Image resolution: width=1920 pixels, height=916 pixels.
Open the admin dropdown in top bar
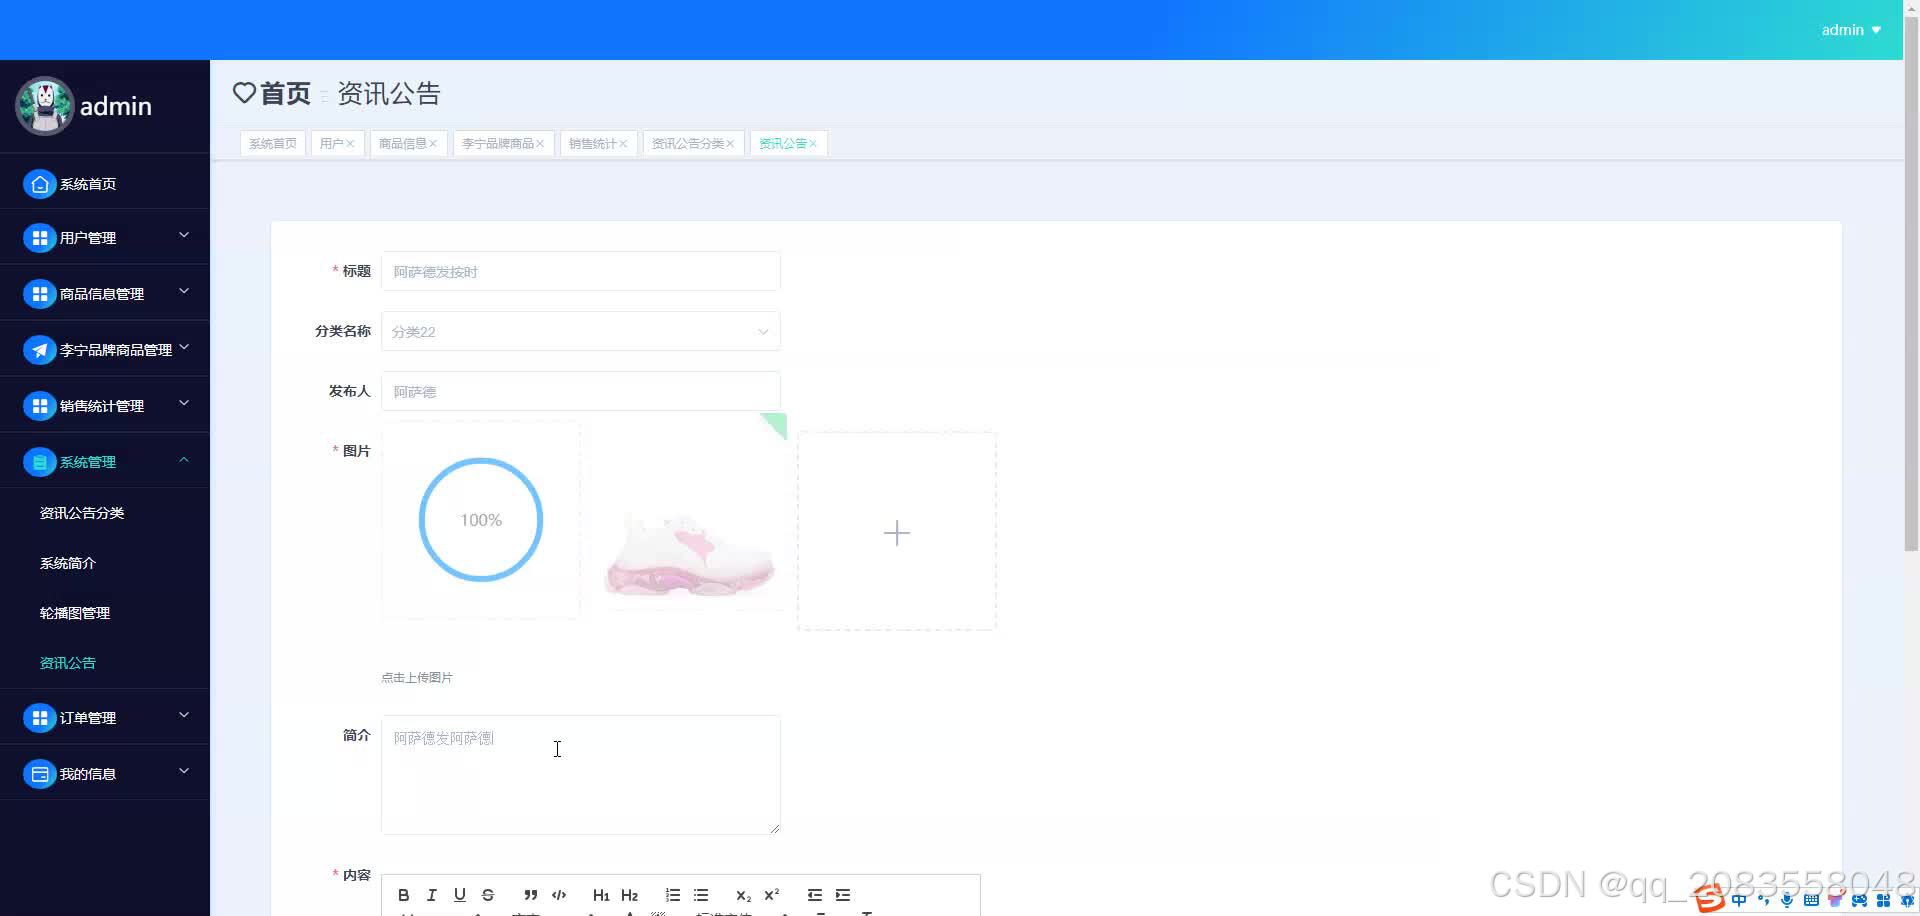pyautogui.click(x=1851, y=30)
